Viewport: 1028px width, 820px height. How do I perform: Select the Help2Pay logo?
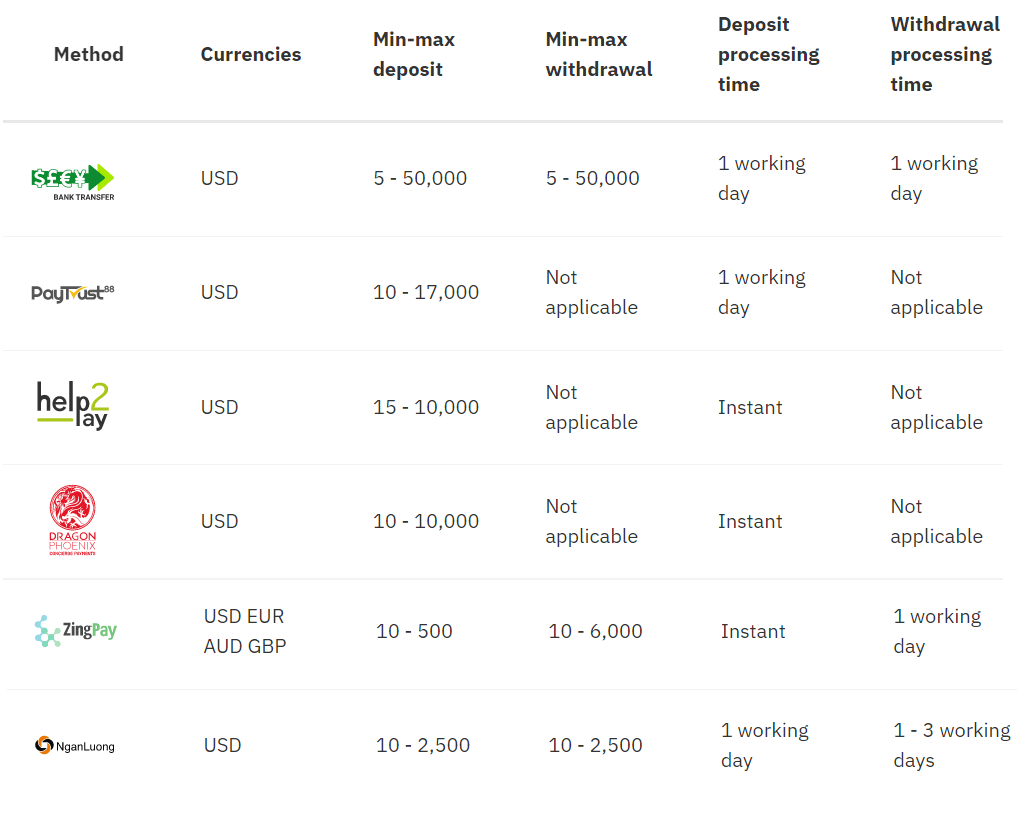point(73,405)
